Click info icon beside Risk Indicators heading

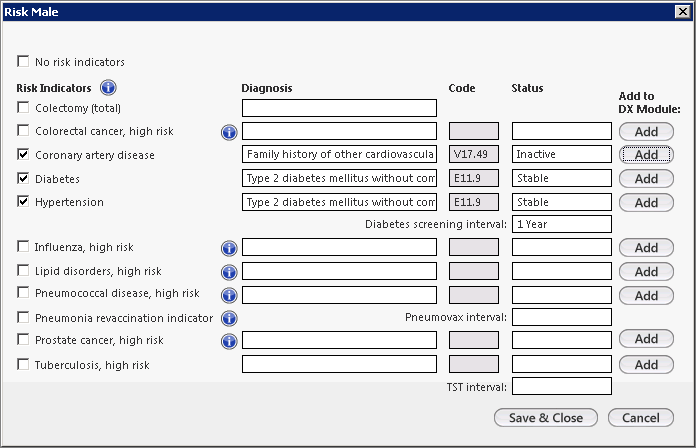pos(108,88)
